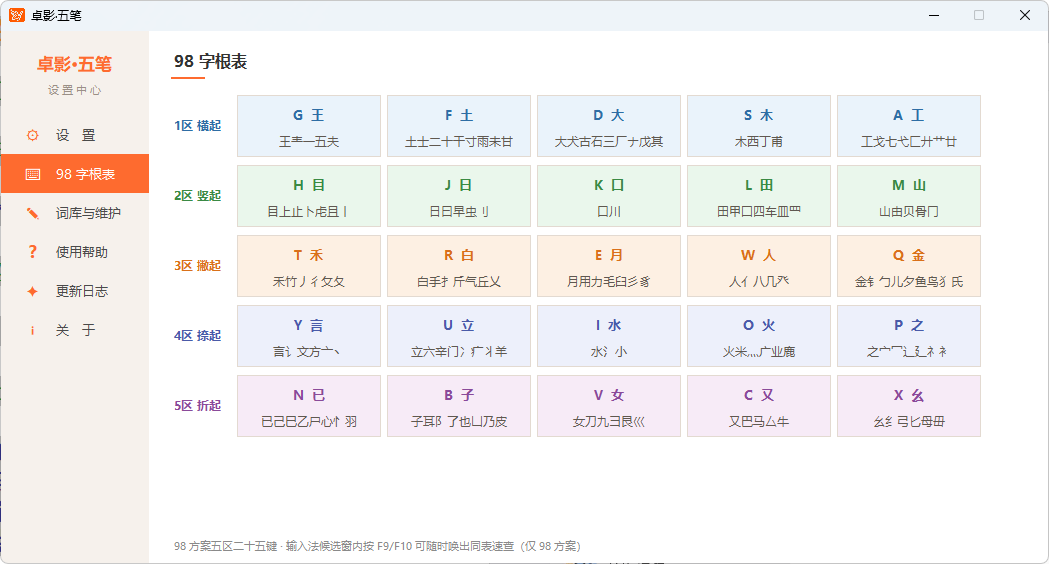Click the V 女 radical card
The image size is (1049, 564).
pos(609,406)
